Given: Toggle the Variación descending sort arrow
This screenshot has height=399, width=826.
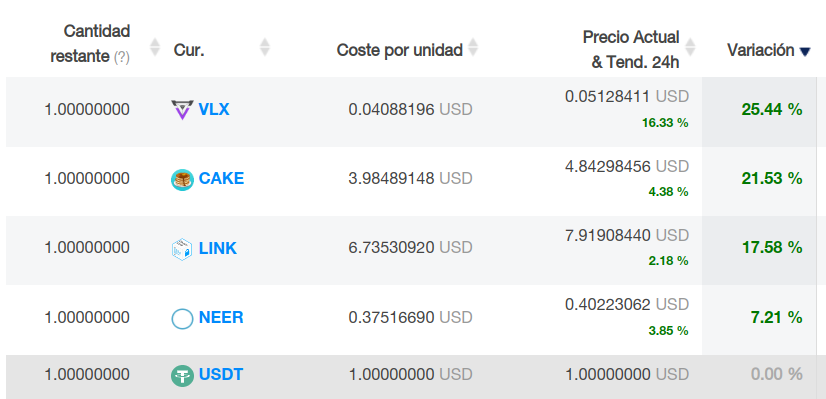Looking at the screenshot, I should point(804,52).
